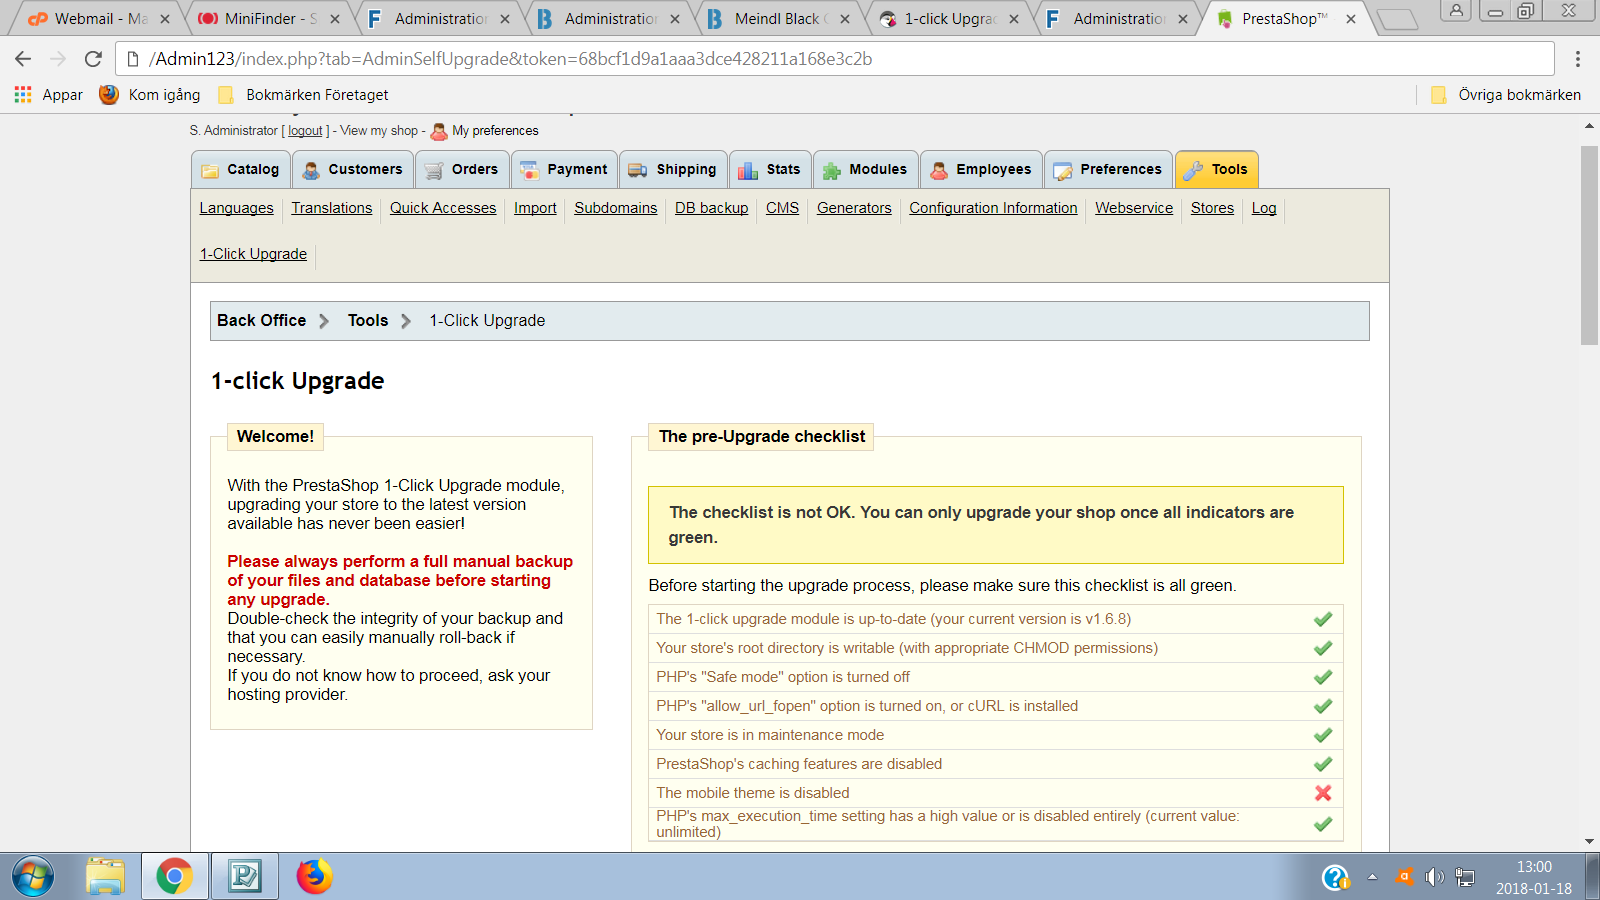Screen dimensions: 1600x900
Task: Click the Chrome icon in the taskbar
Action: coord(174,877)
